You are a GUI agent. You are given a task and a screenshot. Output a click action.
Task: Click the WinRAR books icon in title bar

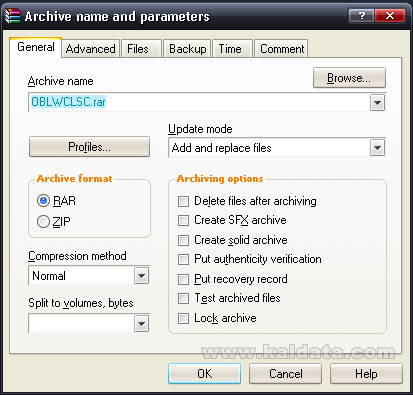click(x=13, y=16)
